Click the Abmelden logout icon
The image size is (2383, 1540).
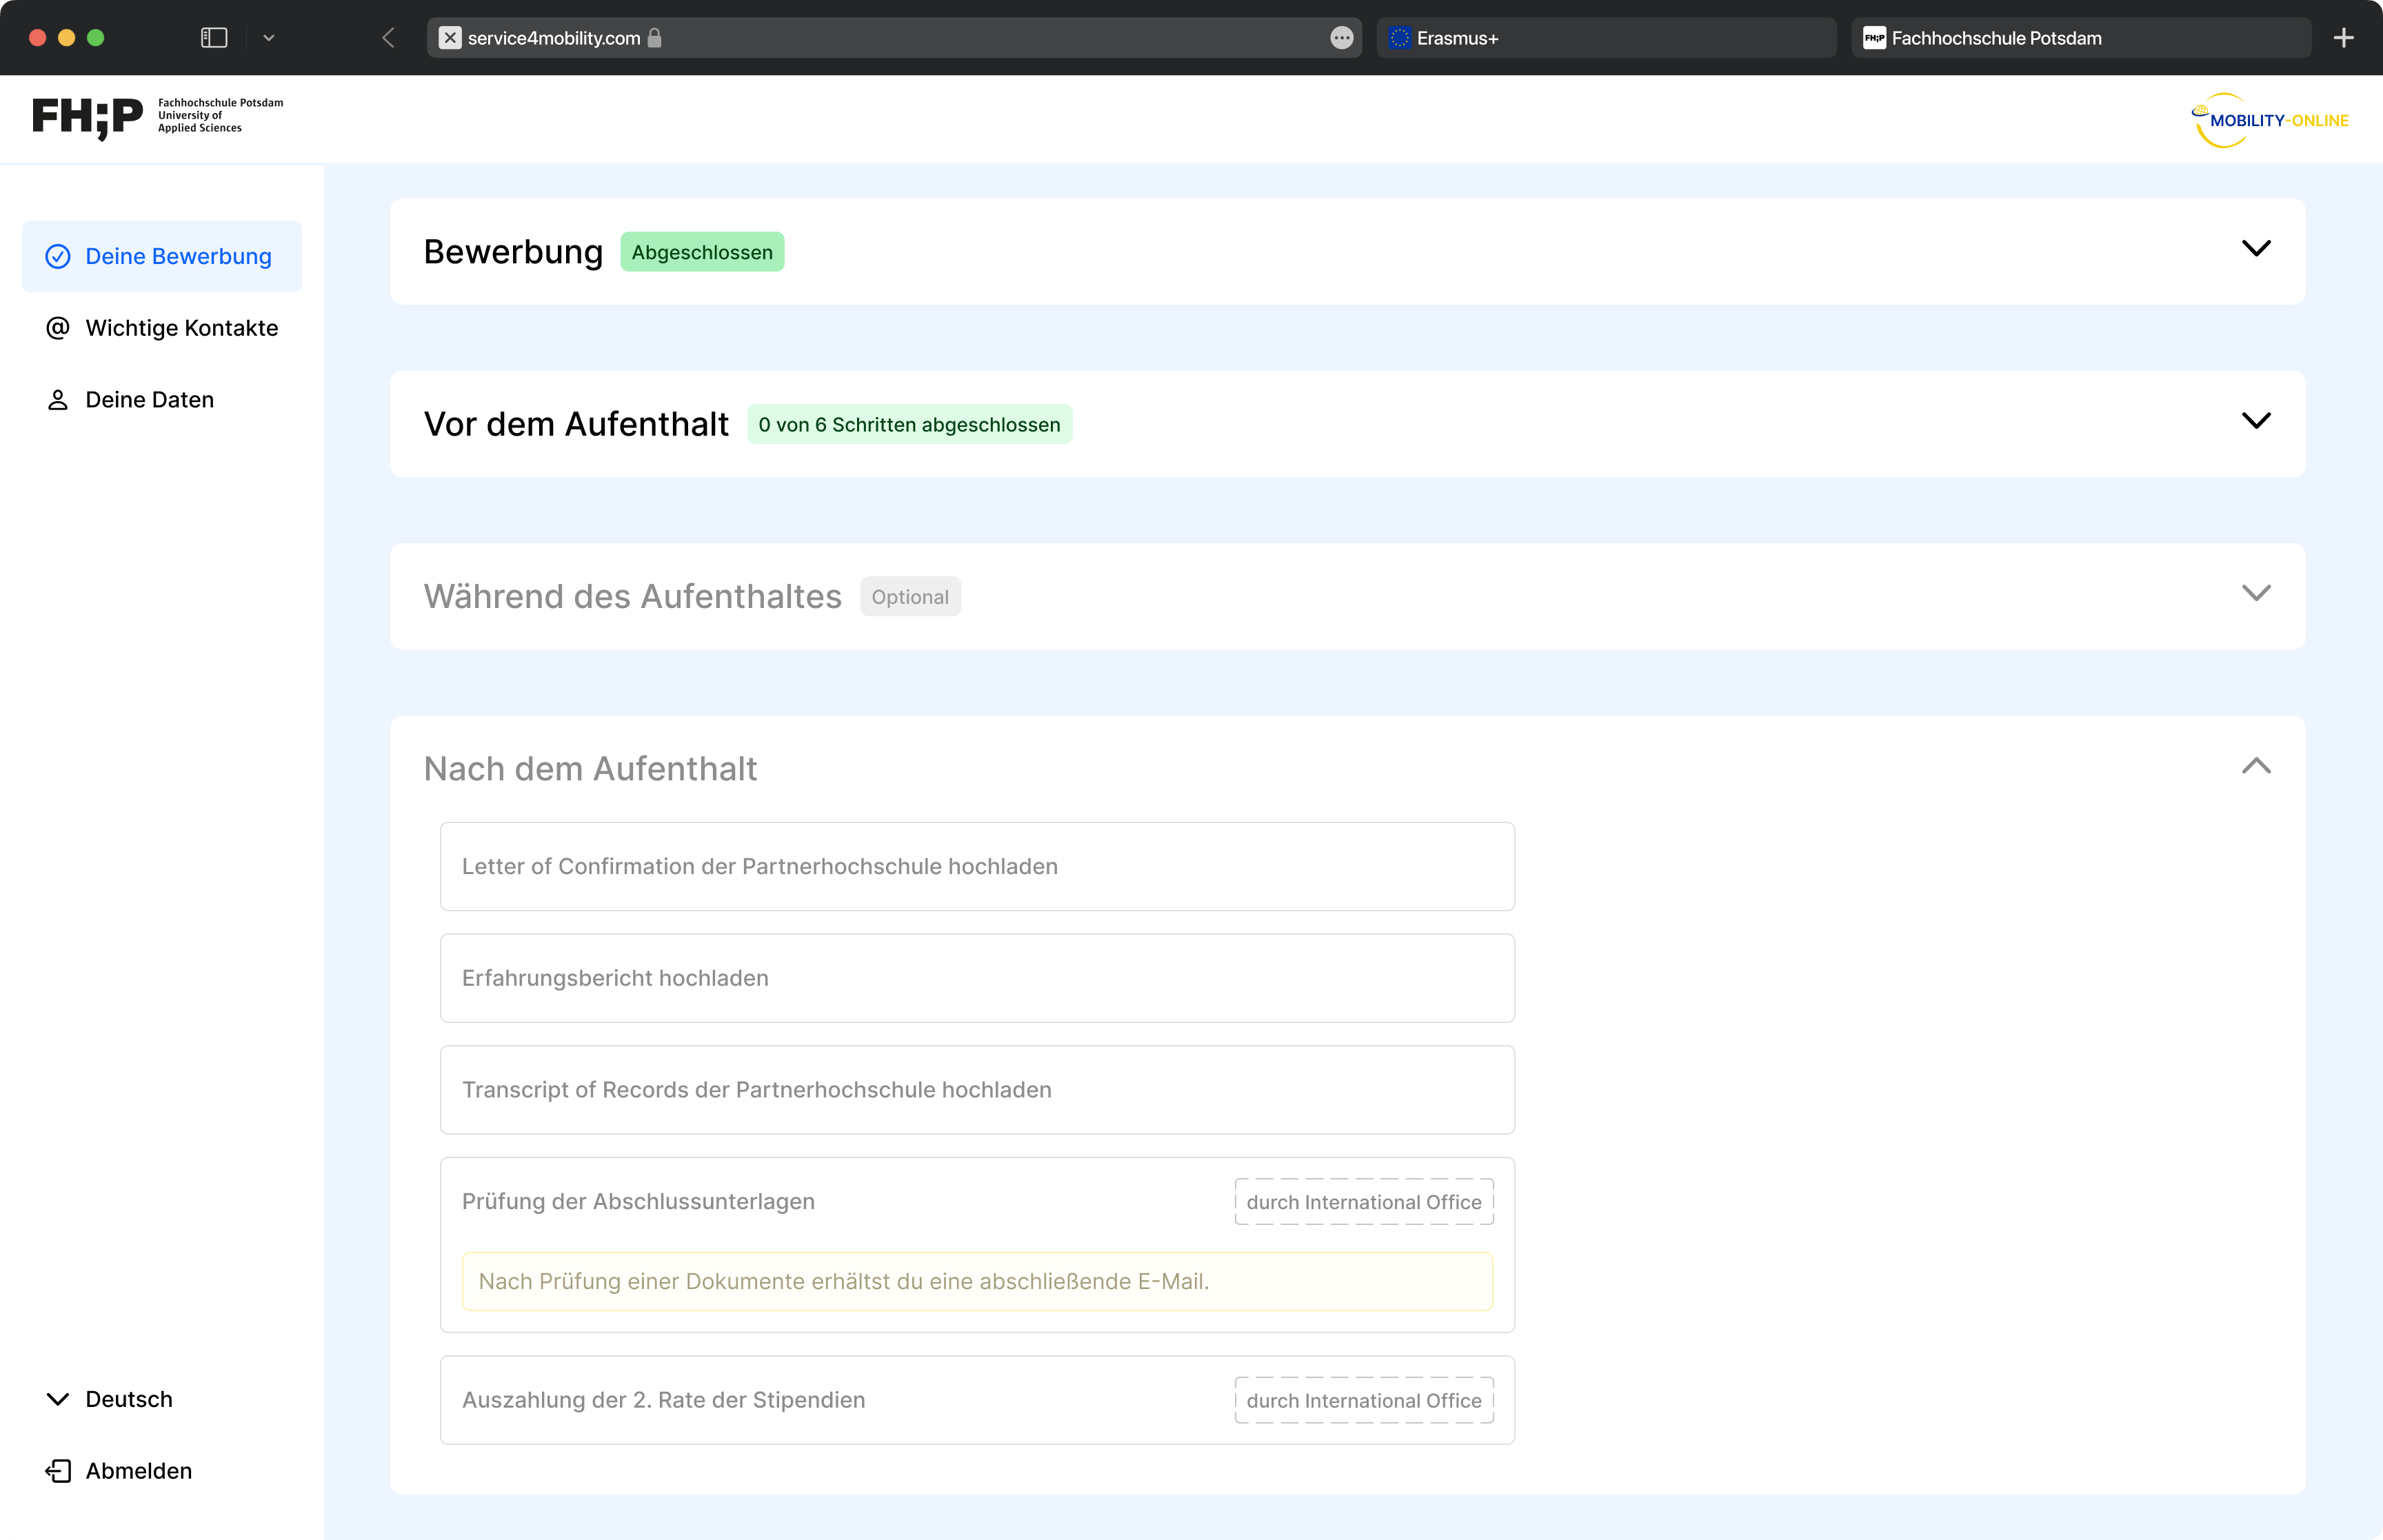(x=58, y=1470)
